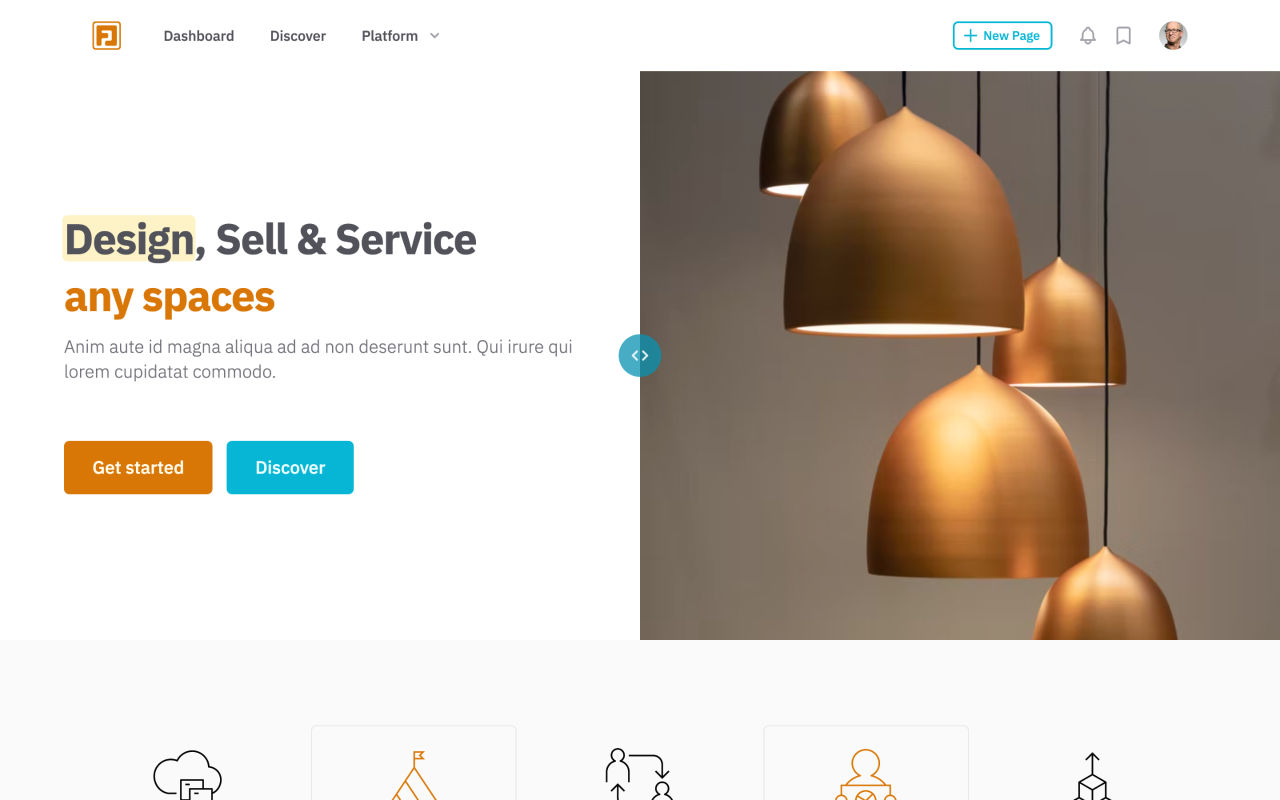Open the Platform menu
The image size is (1280, 800).
400,36
